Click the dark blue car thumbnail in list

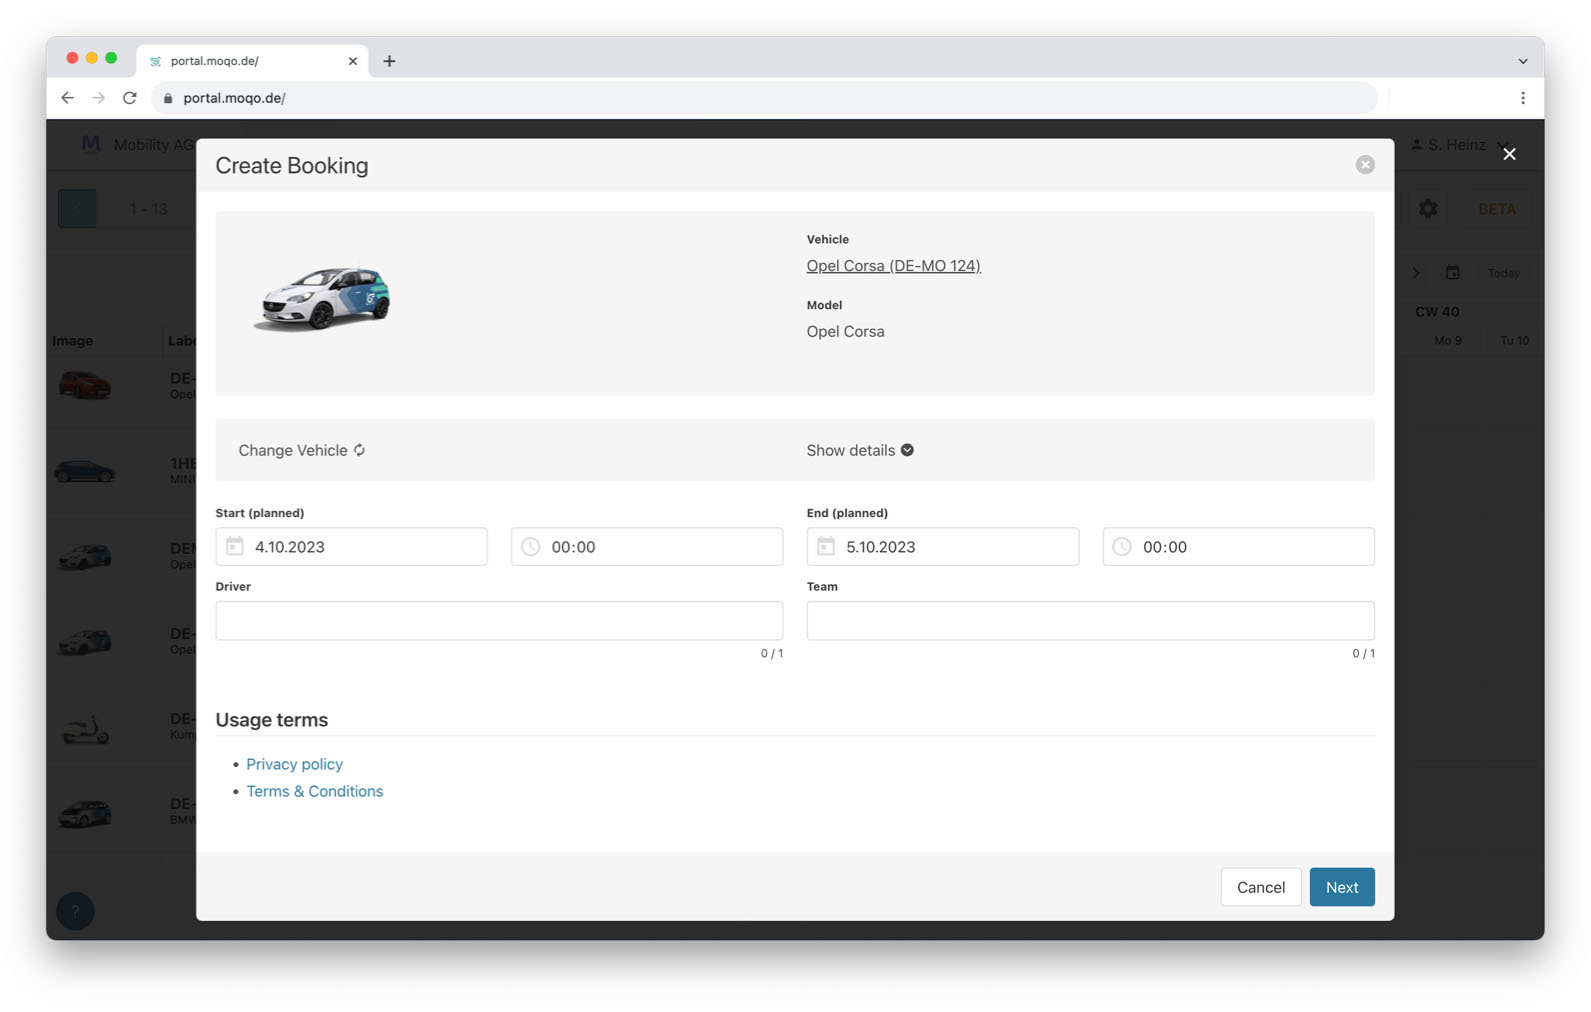click(85, 471)
